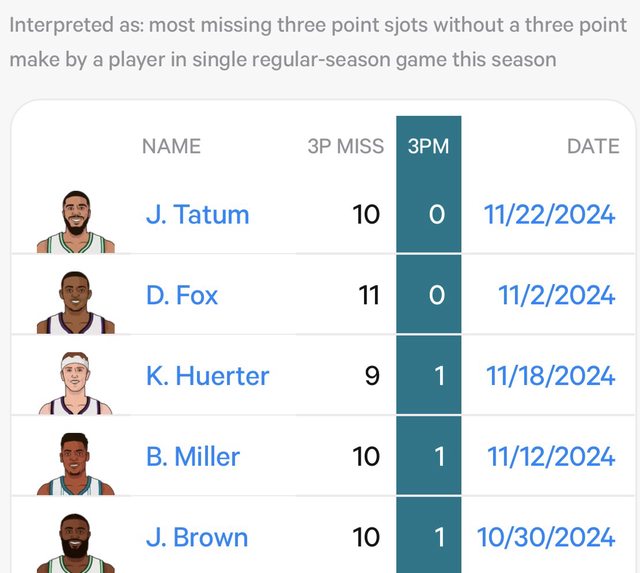Screen dimensions: 640x573
Task: Open the 11/12/2024 game link
Action: pyautogui.click(x=550, y=457)
